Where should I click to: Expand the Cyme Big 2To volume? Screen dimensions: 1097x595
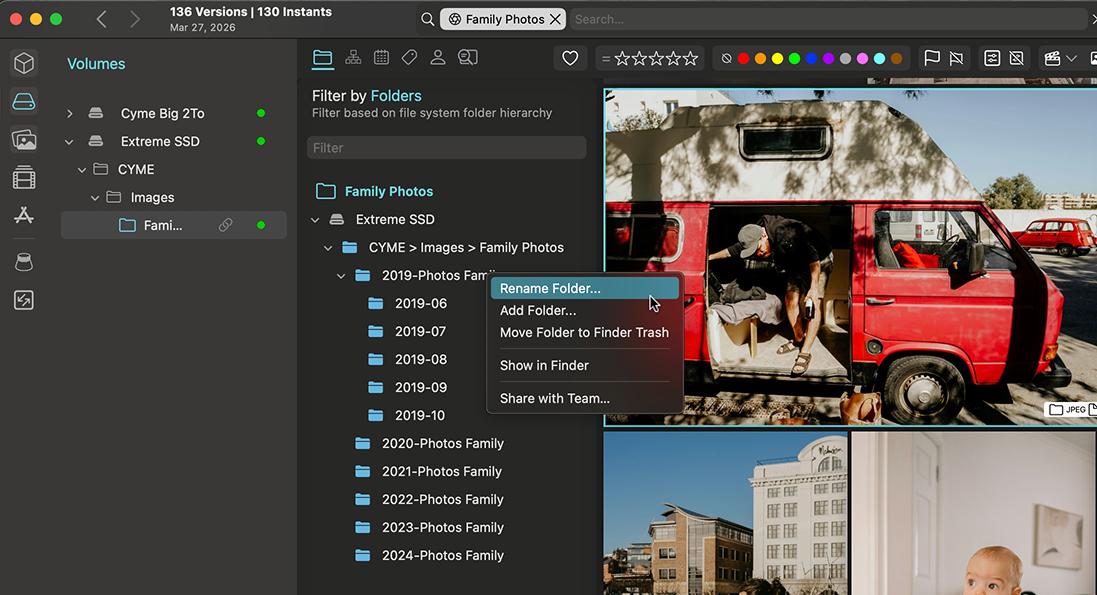pos(70,114)
